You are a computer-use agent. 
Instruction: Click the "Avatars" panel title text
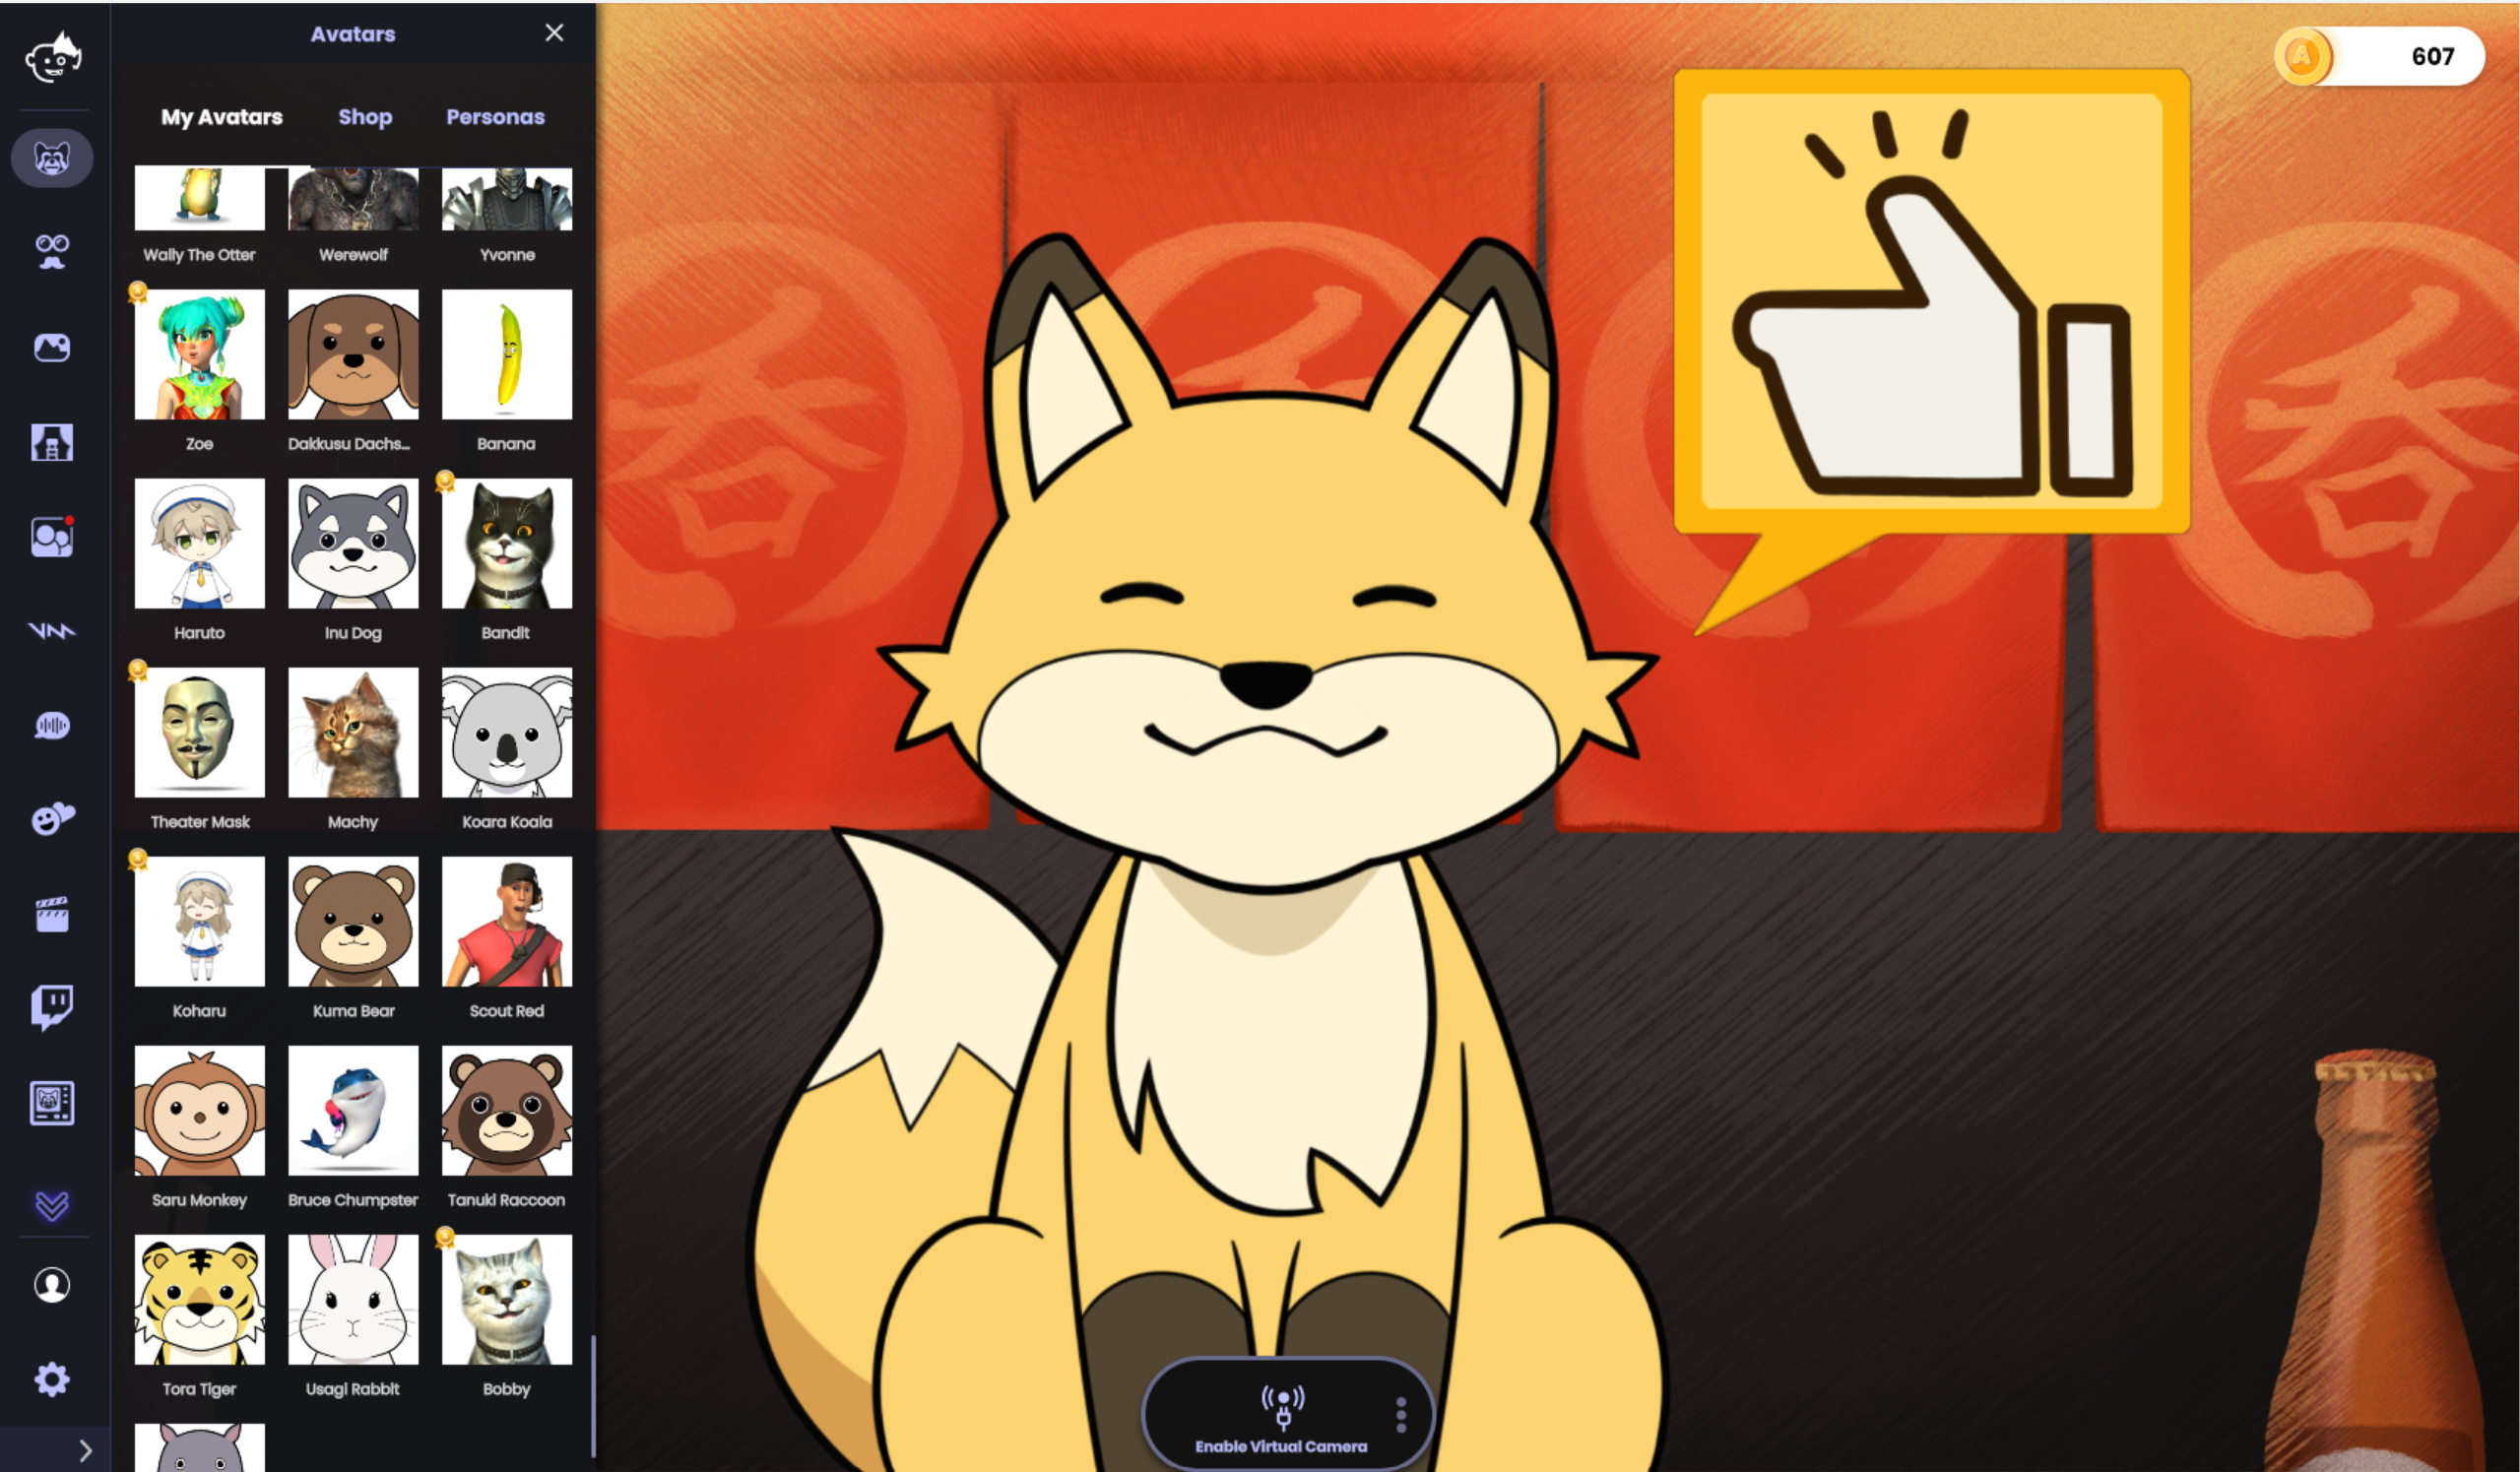(353, 34)
